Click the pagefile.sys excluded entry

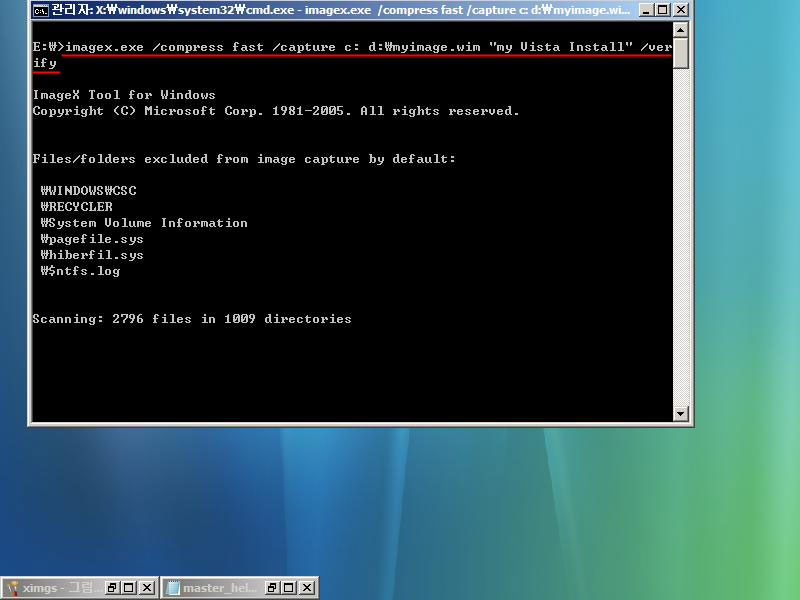pyautogui.click(x=92, y=239)
